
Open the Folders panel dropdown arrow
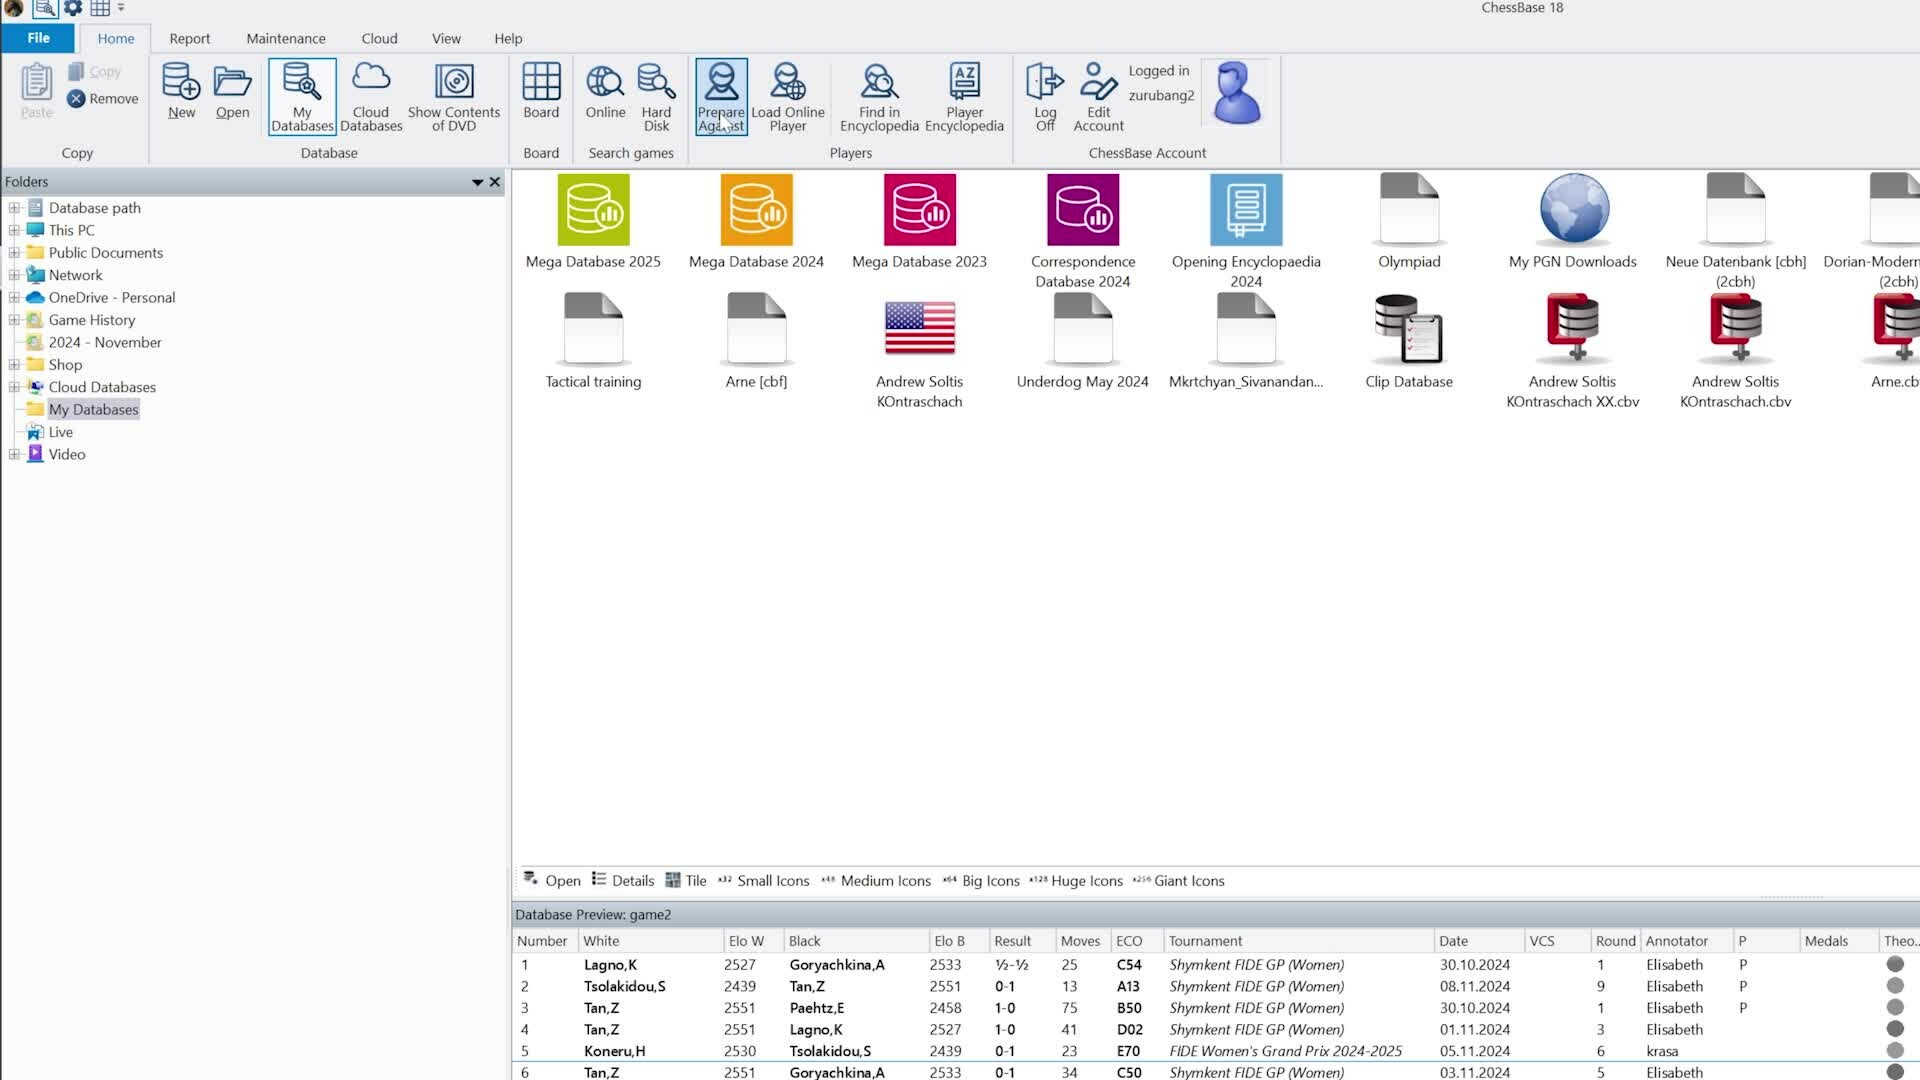pos(477,182)
